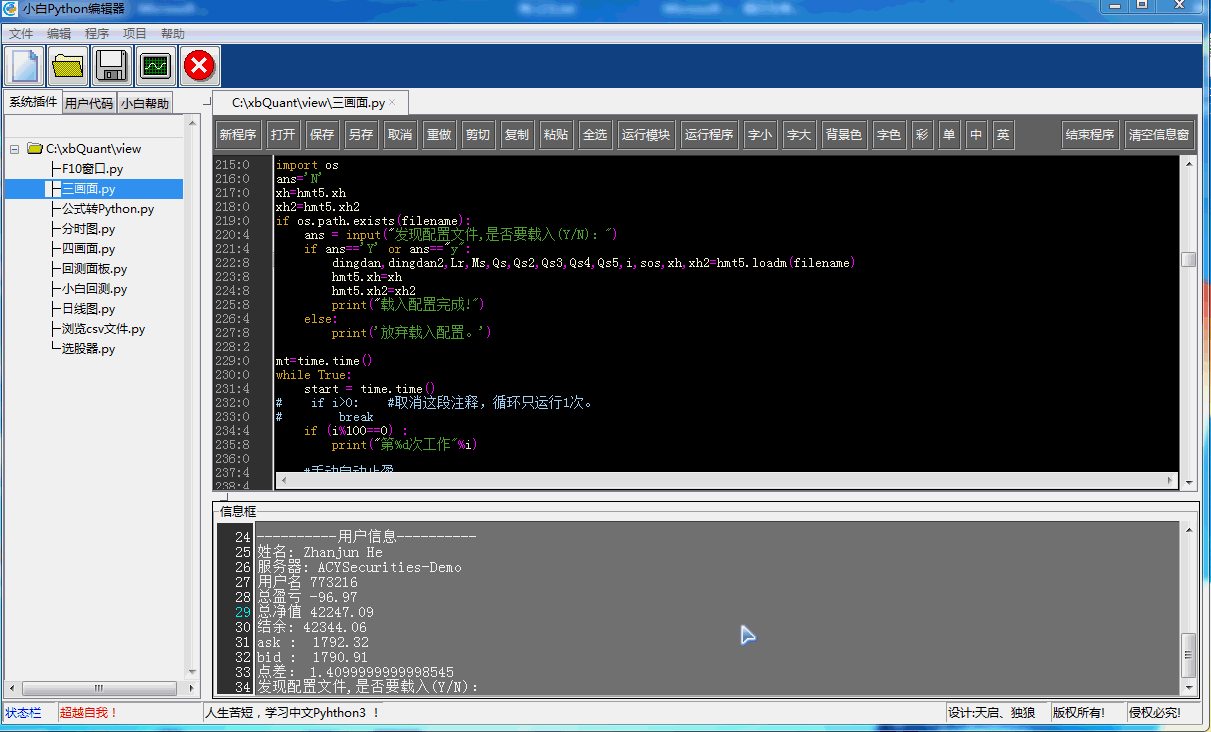This screenshot has width=1211, height=732.
Task: Increase font with 字大 button
Action: (799, 135)
